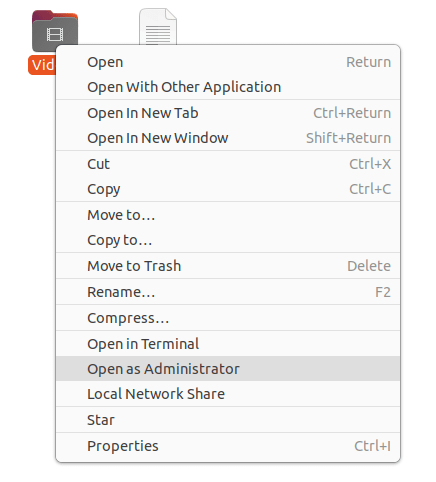436x482 pixels.
Task: Click Star in the context menu
Action: point(228,420)
